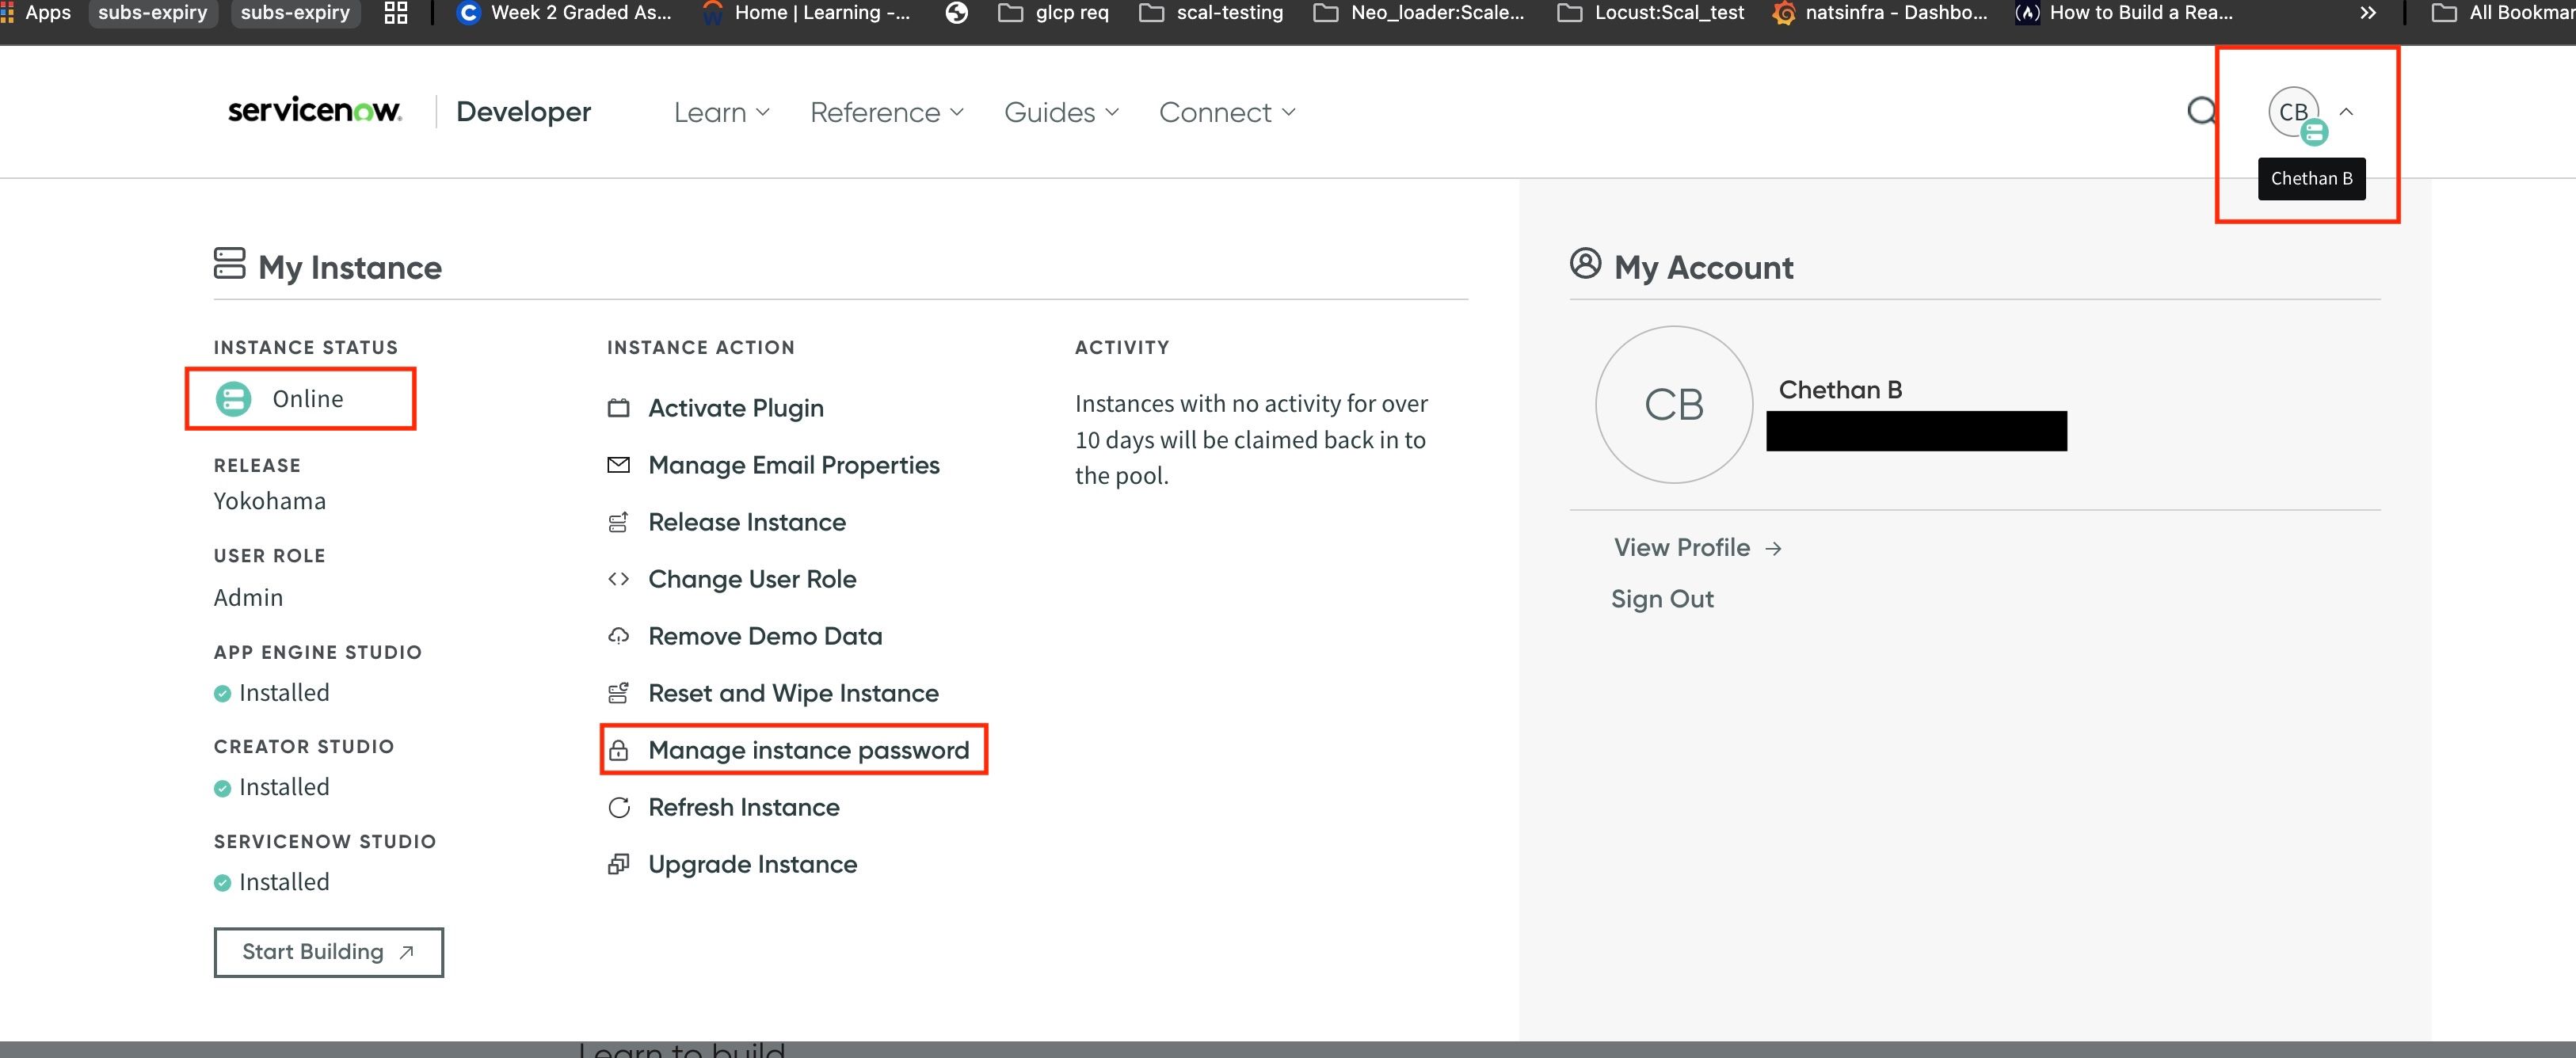Open the All Bookmarks folder
Screen dimensions: 2576x1058
point(2504,13)
